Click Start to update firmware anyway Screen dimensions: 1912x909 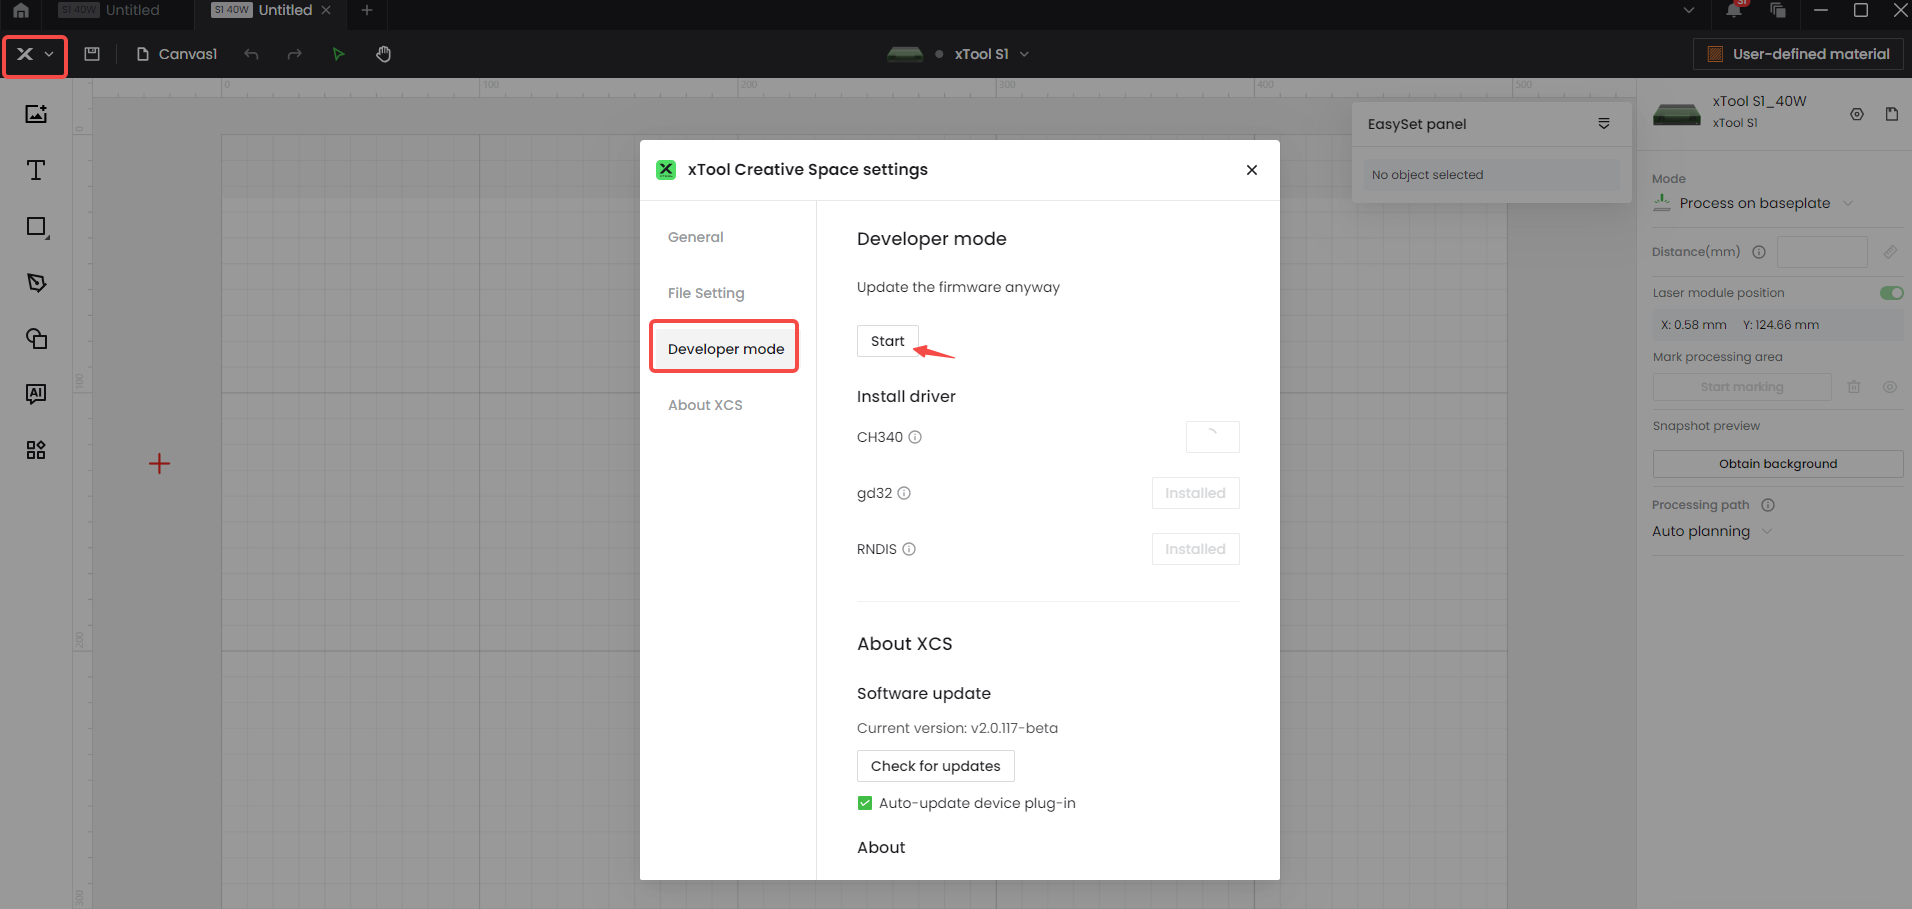pyautogui.click(x=887, y=341)
